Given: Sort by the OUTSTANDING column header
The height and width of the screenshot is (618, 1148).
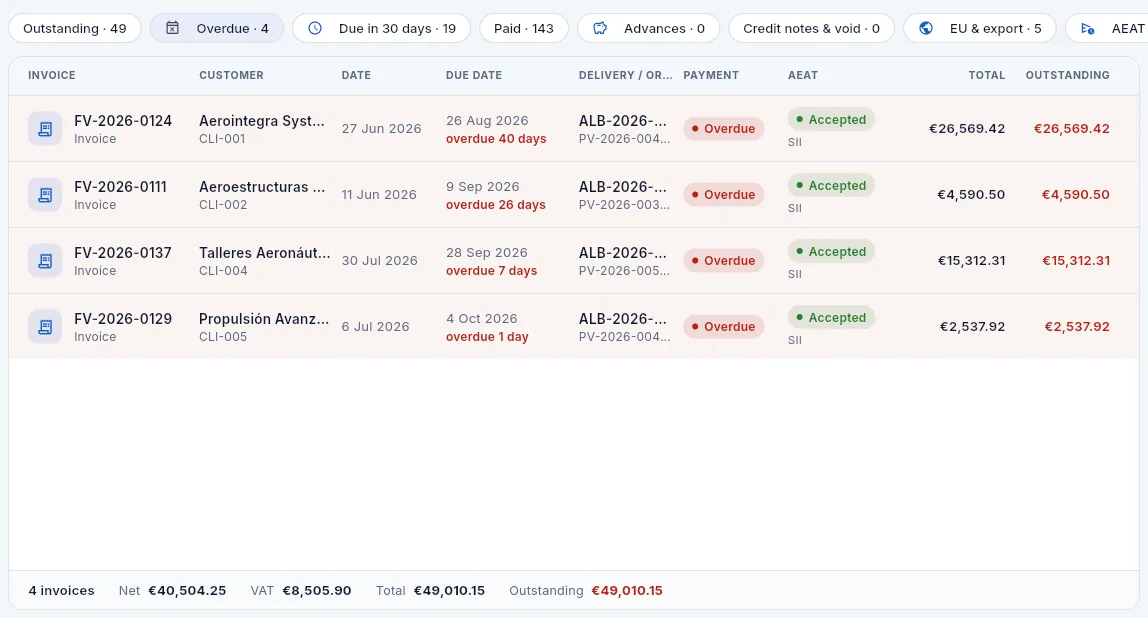Looking at the screenshot, I should (1067, 75).
